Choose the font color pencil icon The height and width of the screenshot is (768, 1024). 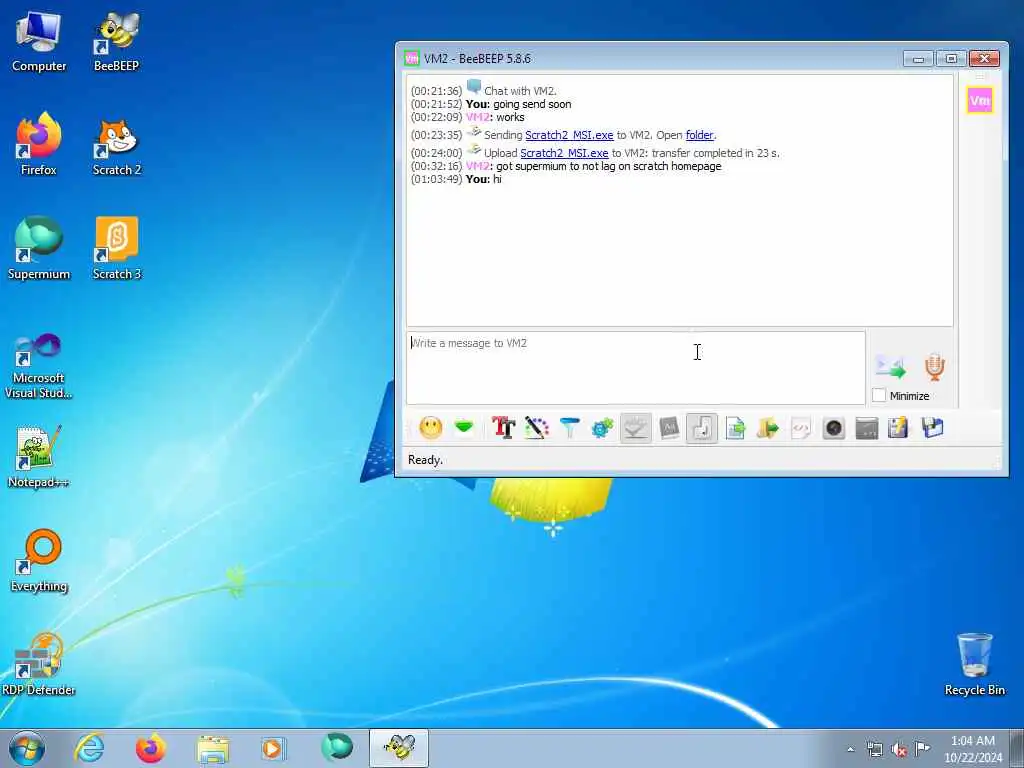(x=536, y=428)
